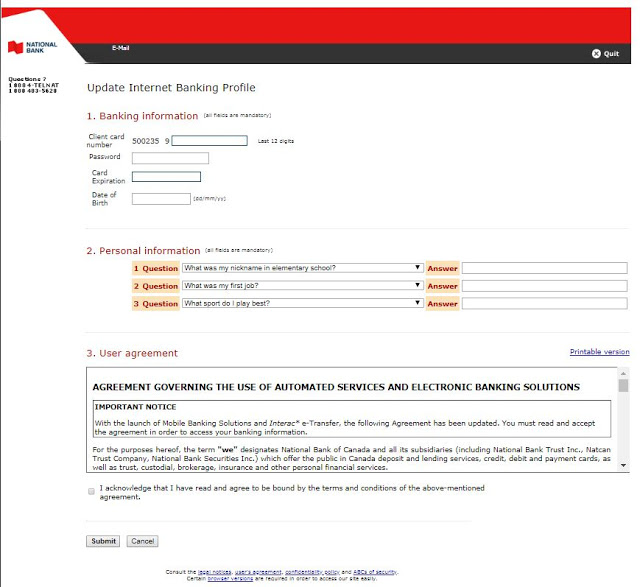
Task: Open the nickname in elementary school dropdown
Action: click(x=302, y=268)
